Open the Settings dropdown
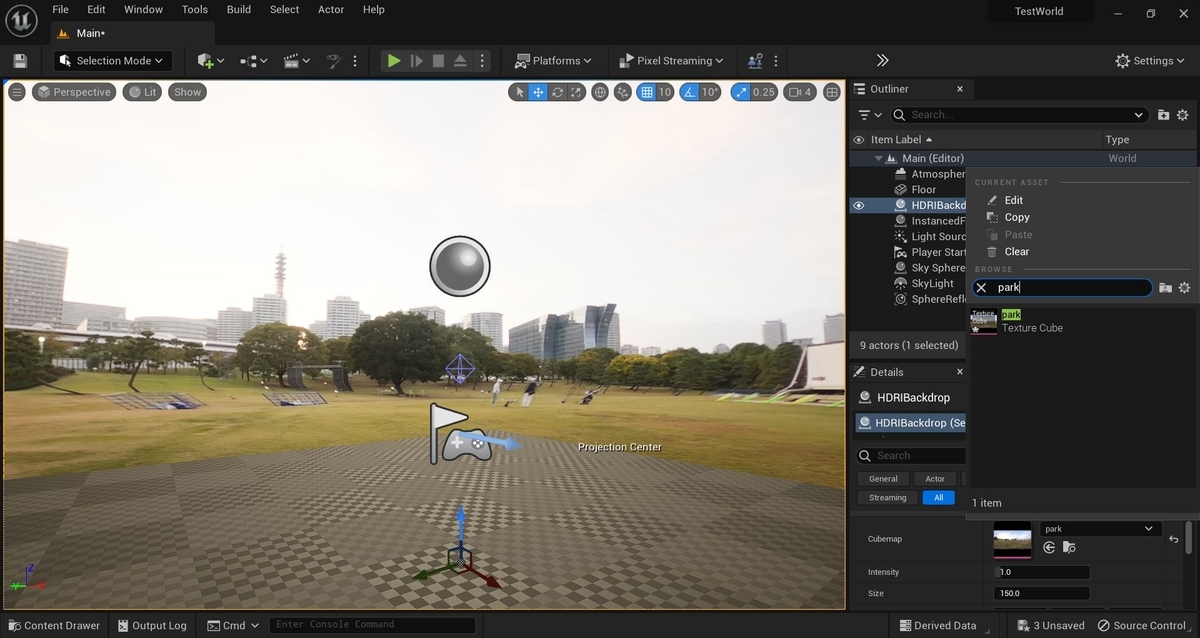Screen dimensions: 1200x638 [1152, 61]
